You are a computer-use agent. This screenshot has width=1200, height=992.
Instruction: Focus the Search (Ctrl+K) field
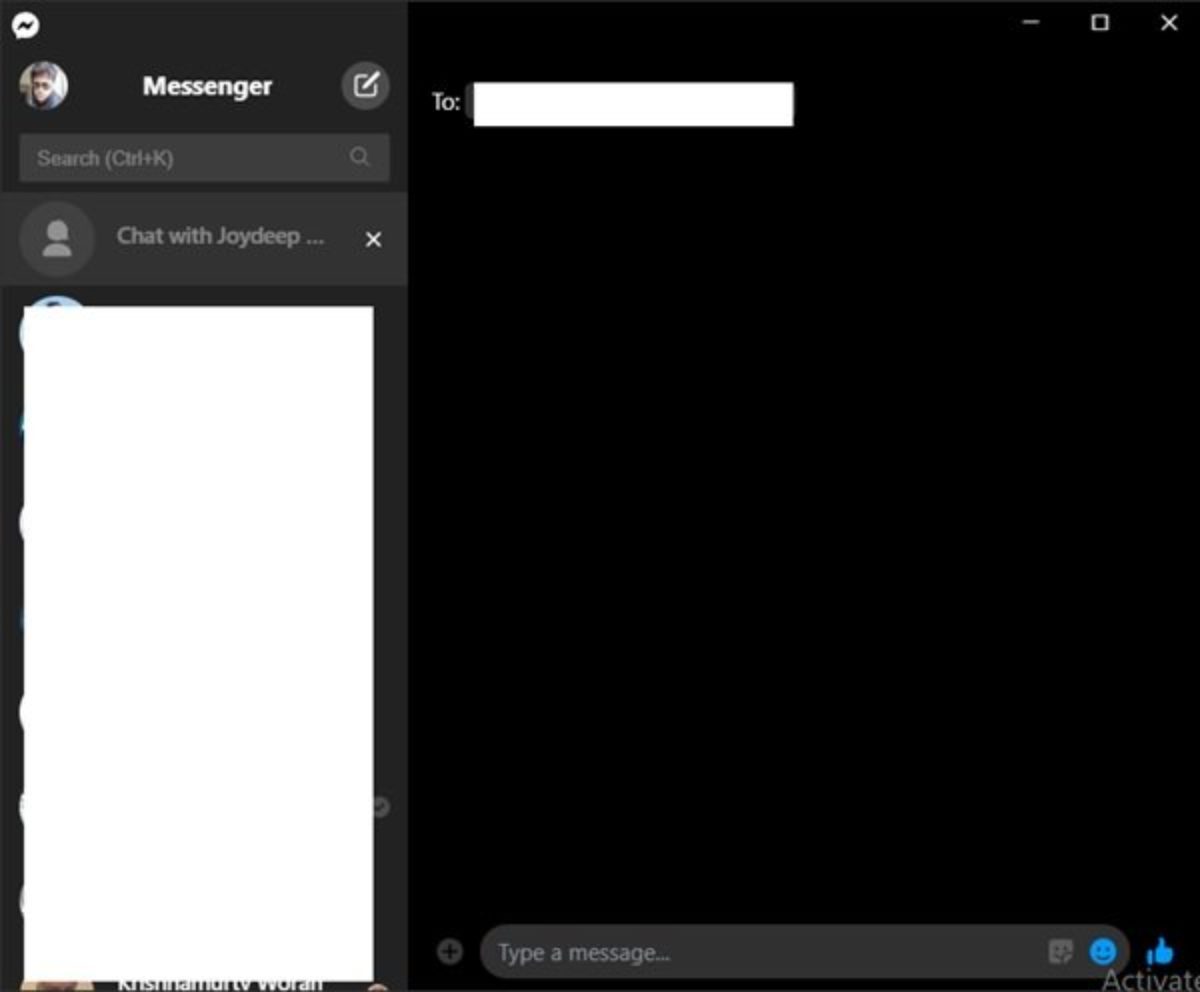[x=204, y=158]
